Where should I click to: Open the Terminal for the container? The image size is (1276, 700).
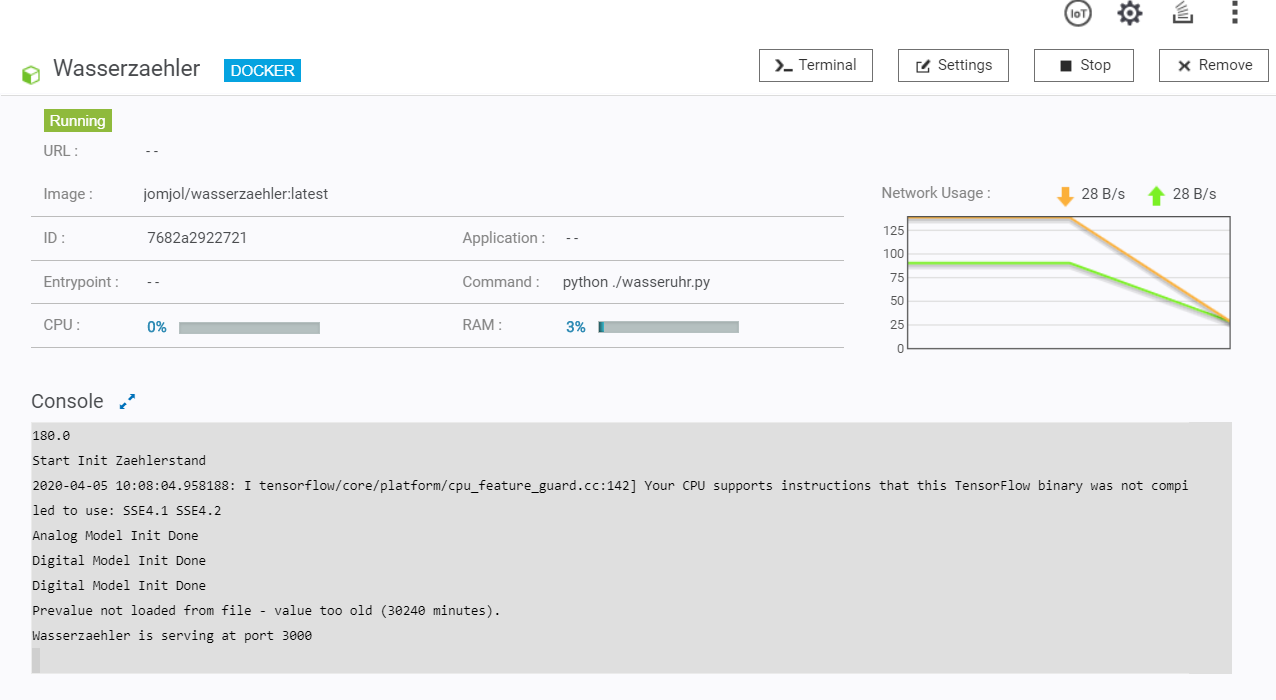[815, 65]
